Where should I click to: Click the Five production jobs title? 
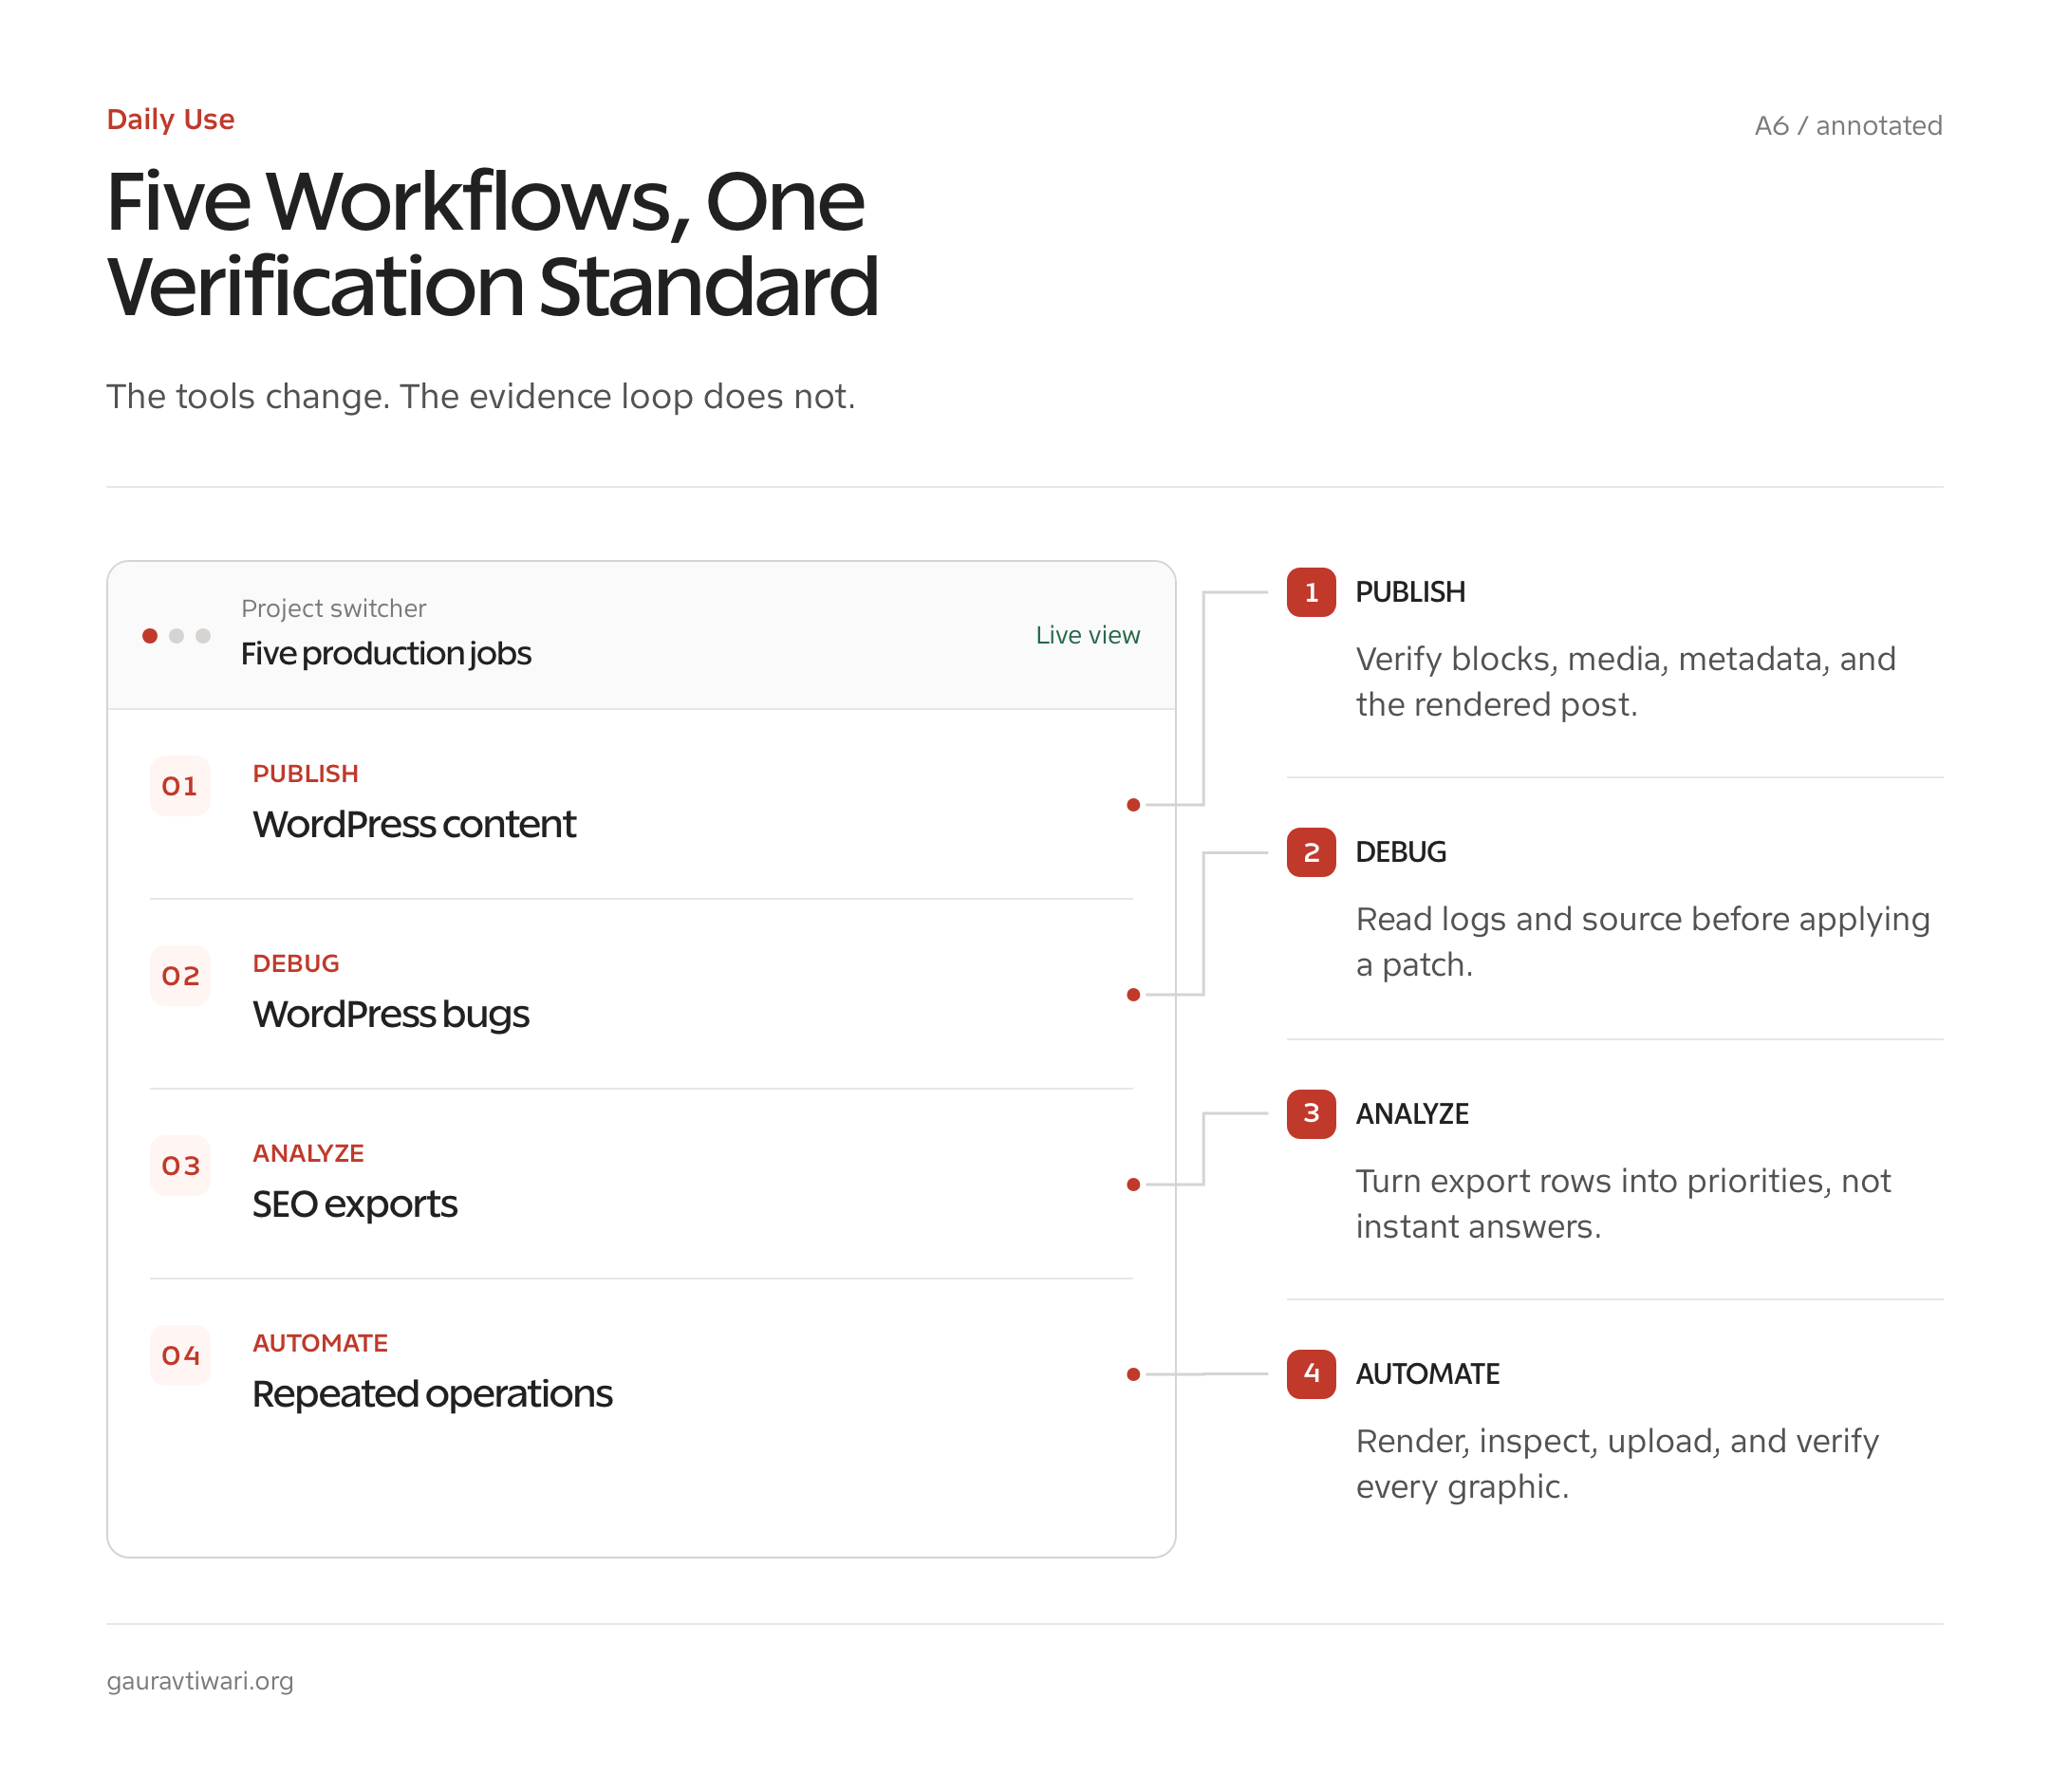386,654
